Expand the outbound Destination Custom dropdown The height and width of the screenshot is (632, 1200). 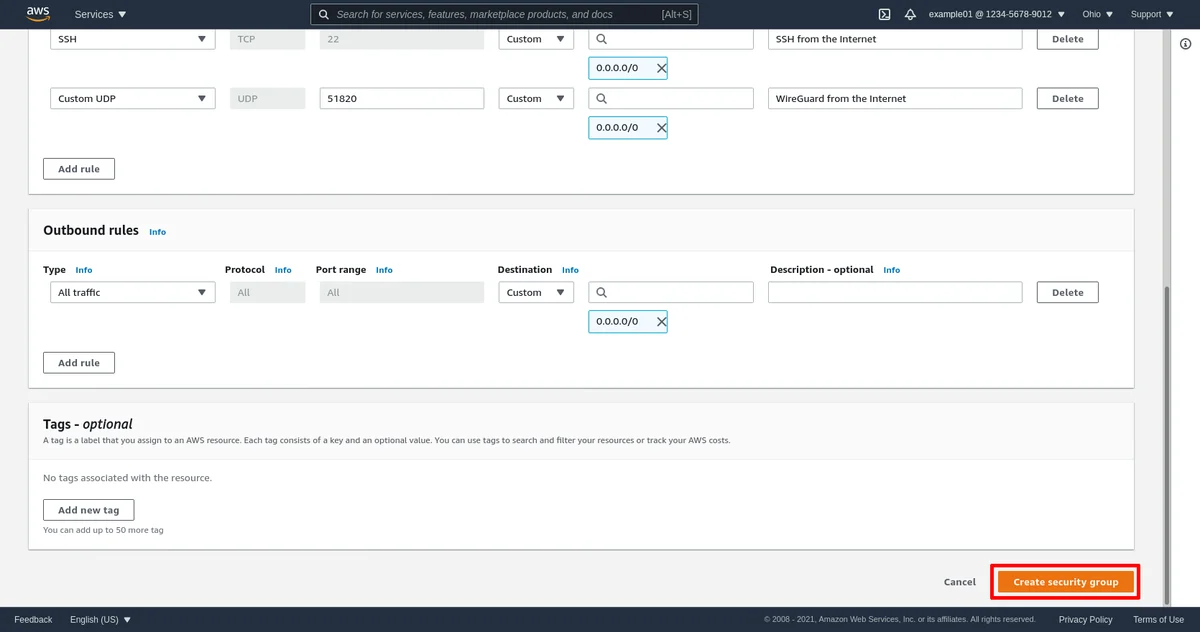coord(536,293)
